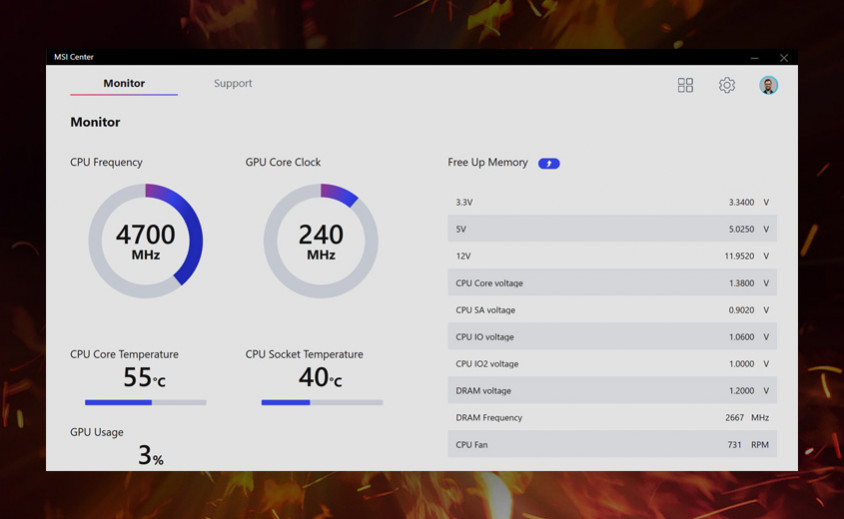Screen dimensions: 844x519
Task: Click the GPU Usage percentage value
Action: [150, 456]
